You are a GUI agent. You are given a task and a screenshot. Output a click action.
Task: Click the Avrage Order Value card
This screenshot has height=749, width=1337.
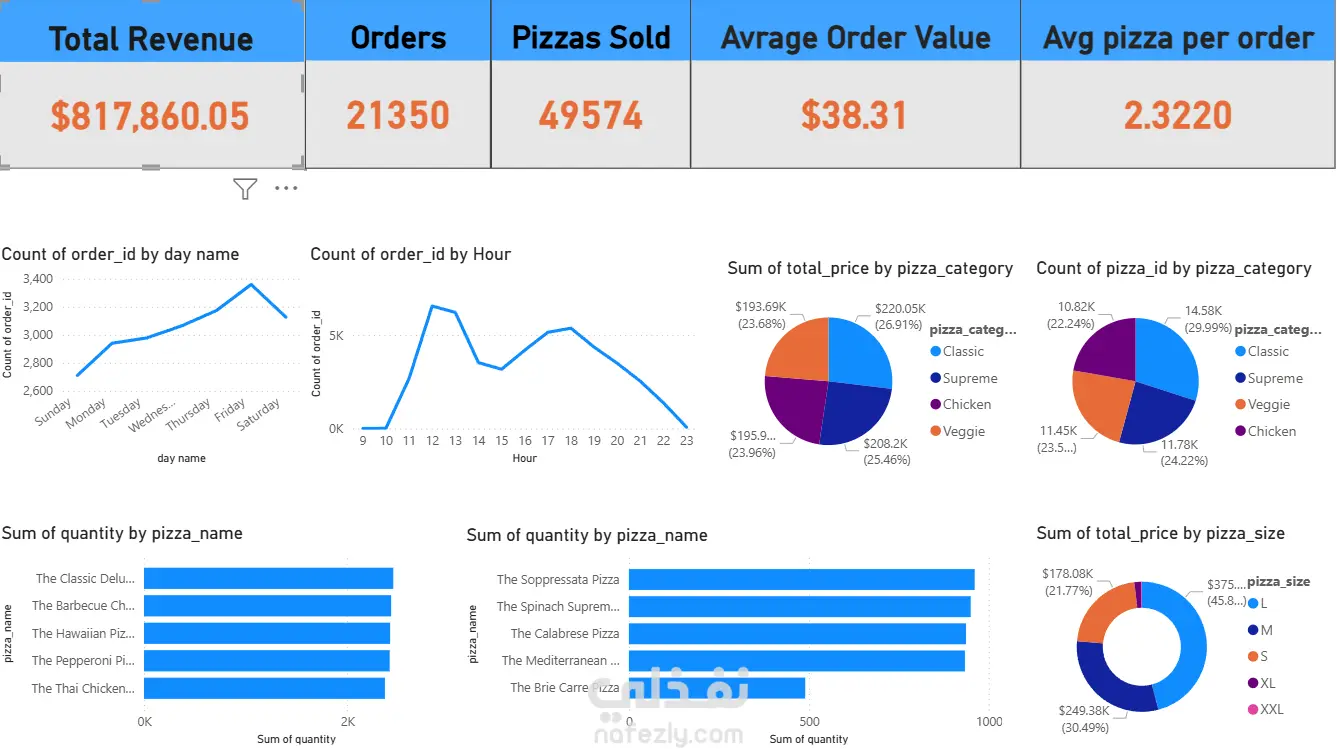(855, 84)
